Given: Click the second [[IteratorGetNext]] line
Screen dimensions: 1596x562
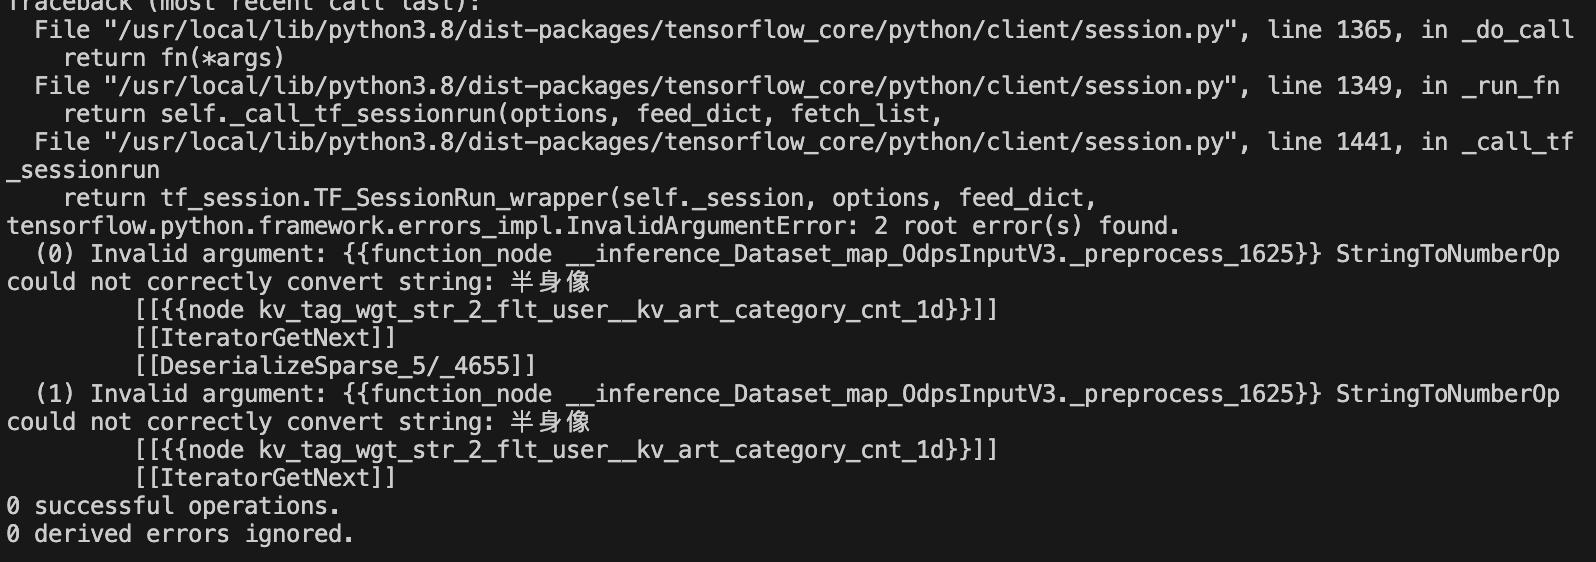Looking at the screenshot, I should tap(265, 478).
